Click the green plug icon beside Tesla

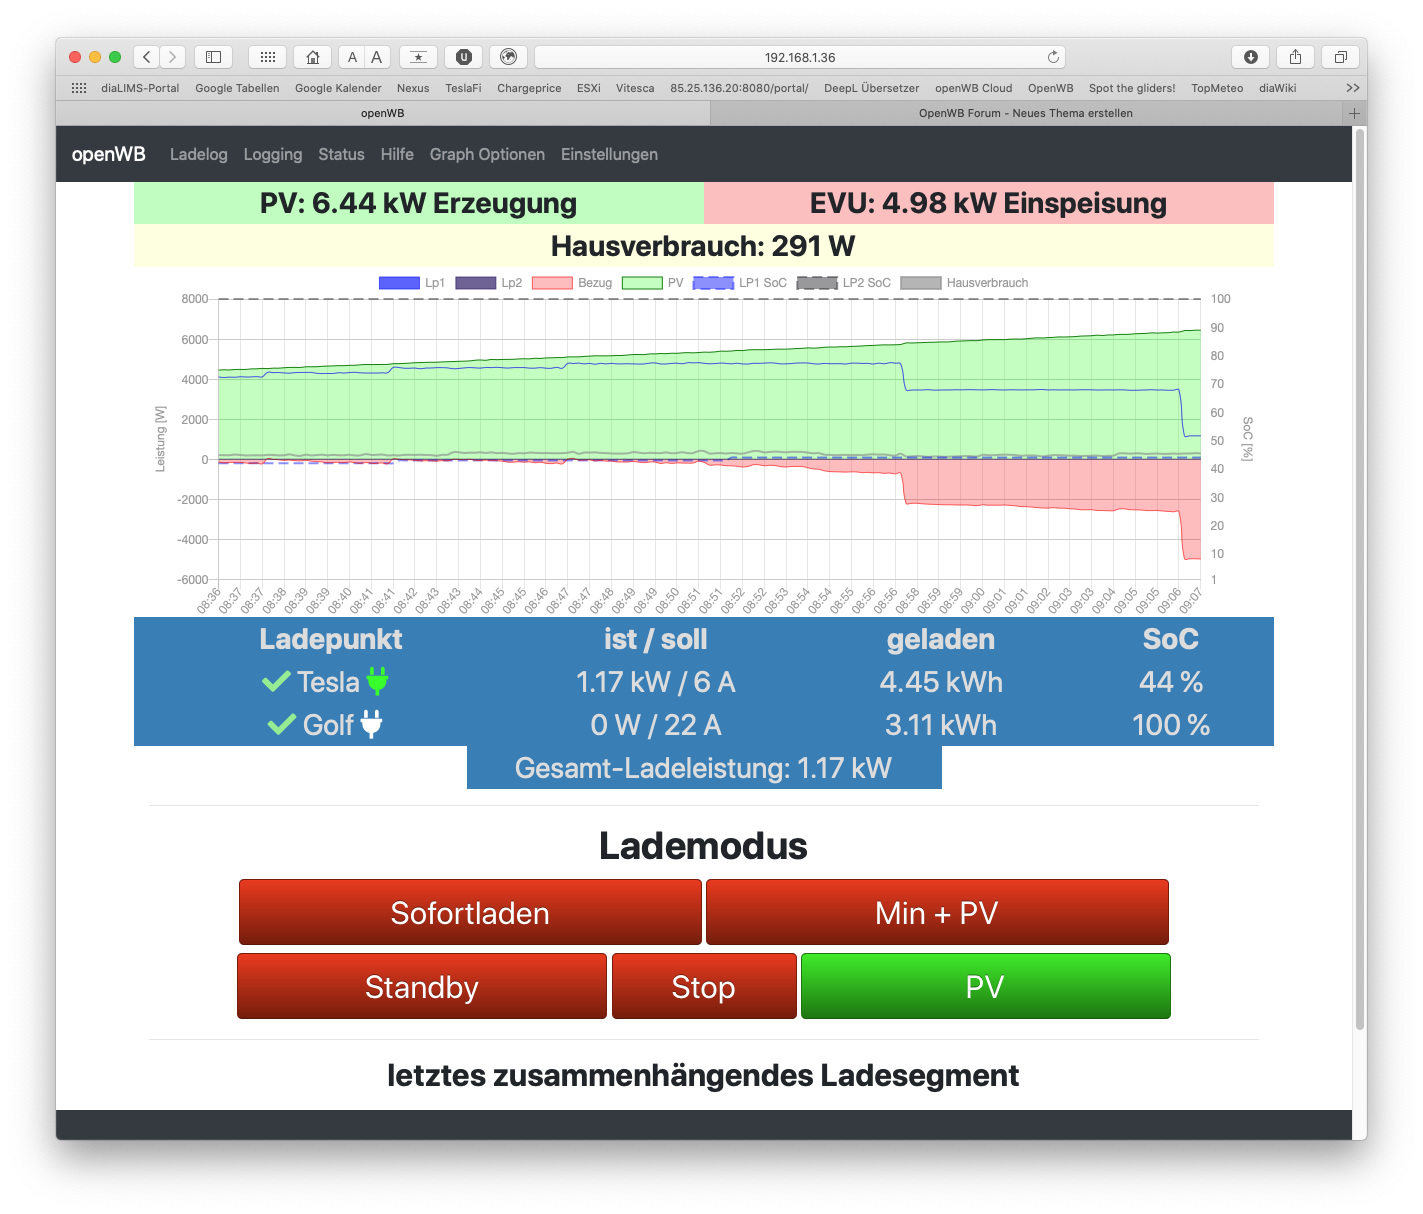[x=377, y=681]
